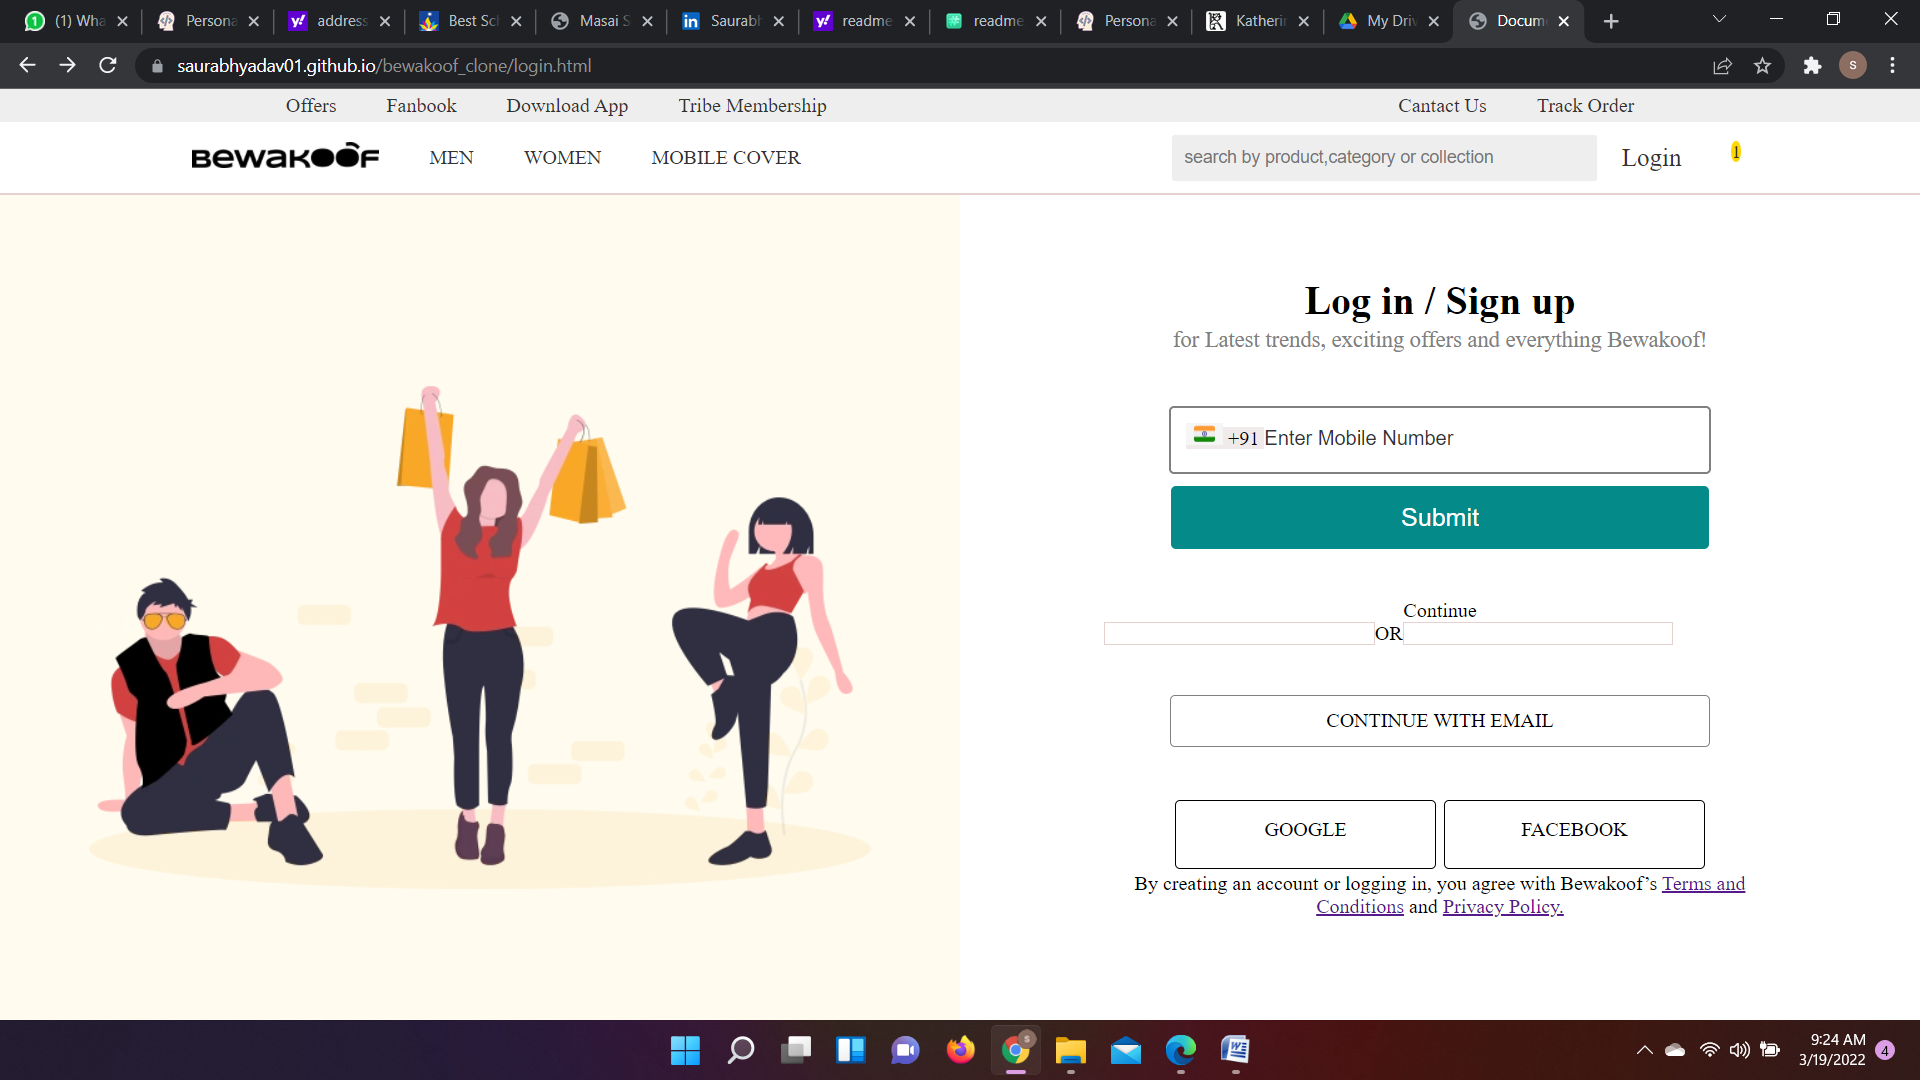Open the Indian flag country code selector
The image size is (1920, 1080).
tap(1204, 437)
